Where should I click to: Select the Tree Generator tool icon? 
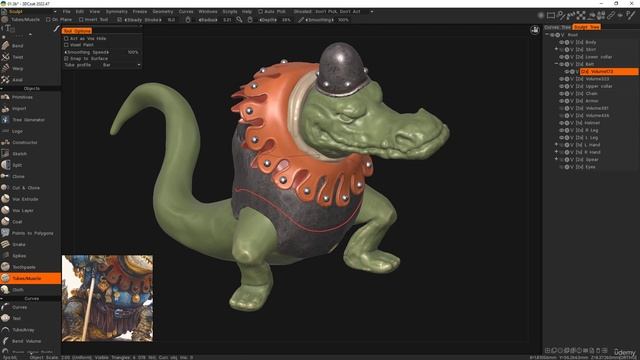5,120
